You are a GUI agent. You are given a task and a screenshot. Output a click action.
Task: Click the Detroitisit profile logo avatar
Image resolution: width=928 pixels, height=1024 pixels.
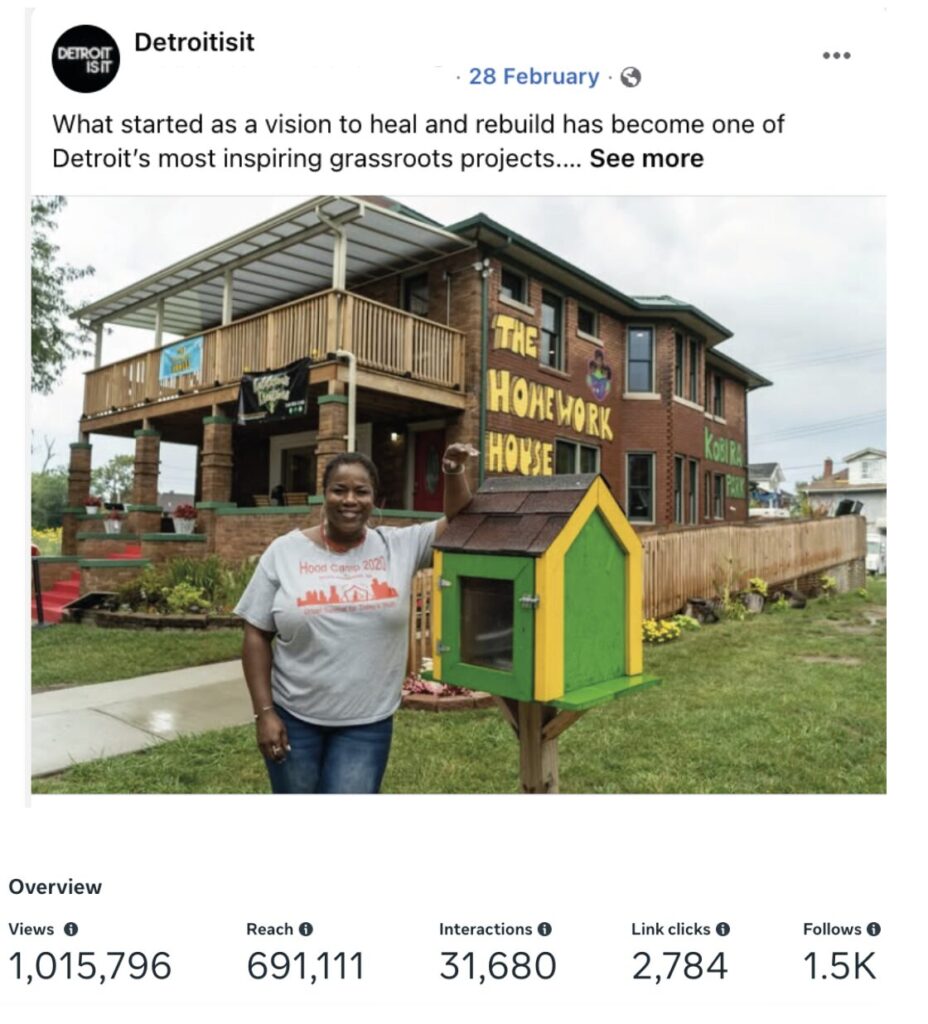86,59
